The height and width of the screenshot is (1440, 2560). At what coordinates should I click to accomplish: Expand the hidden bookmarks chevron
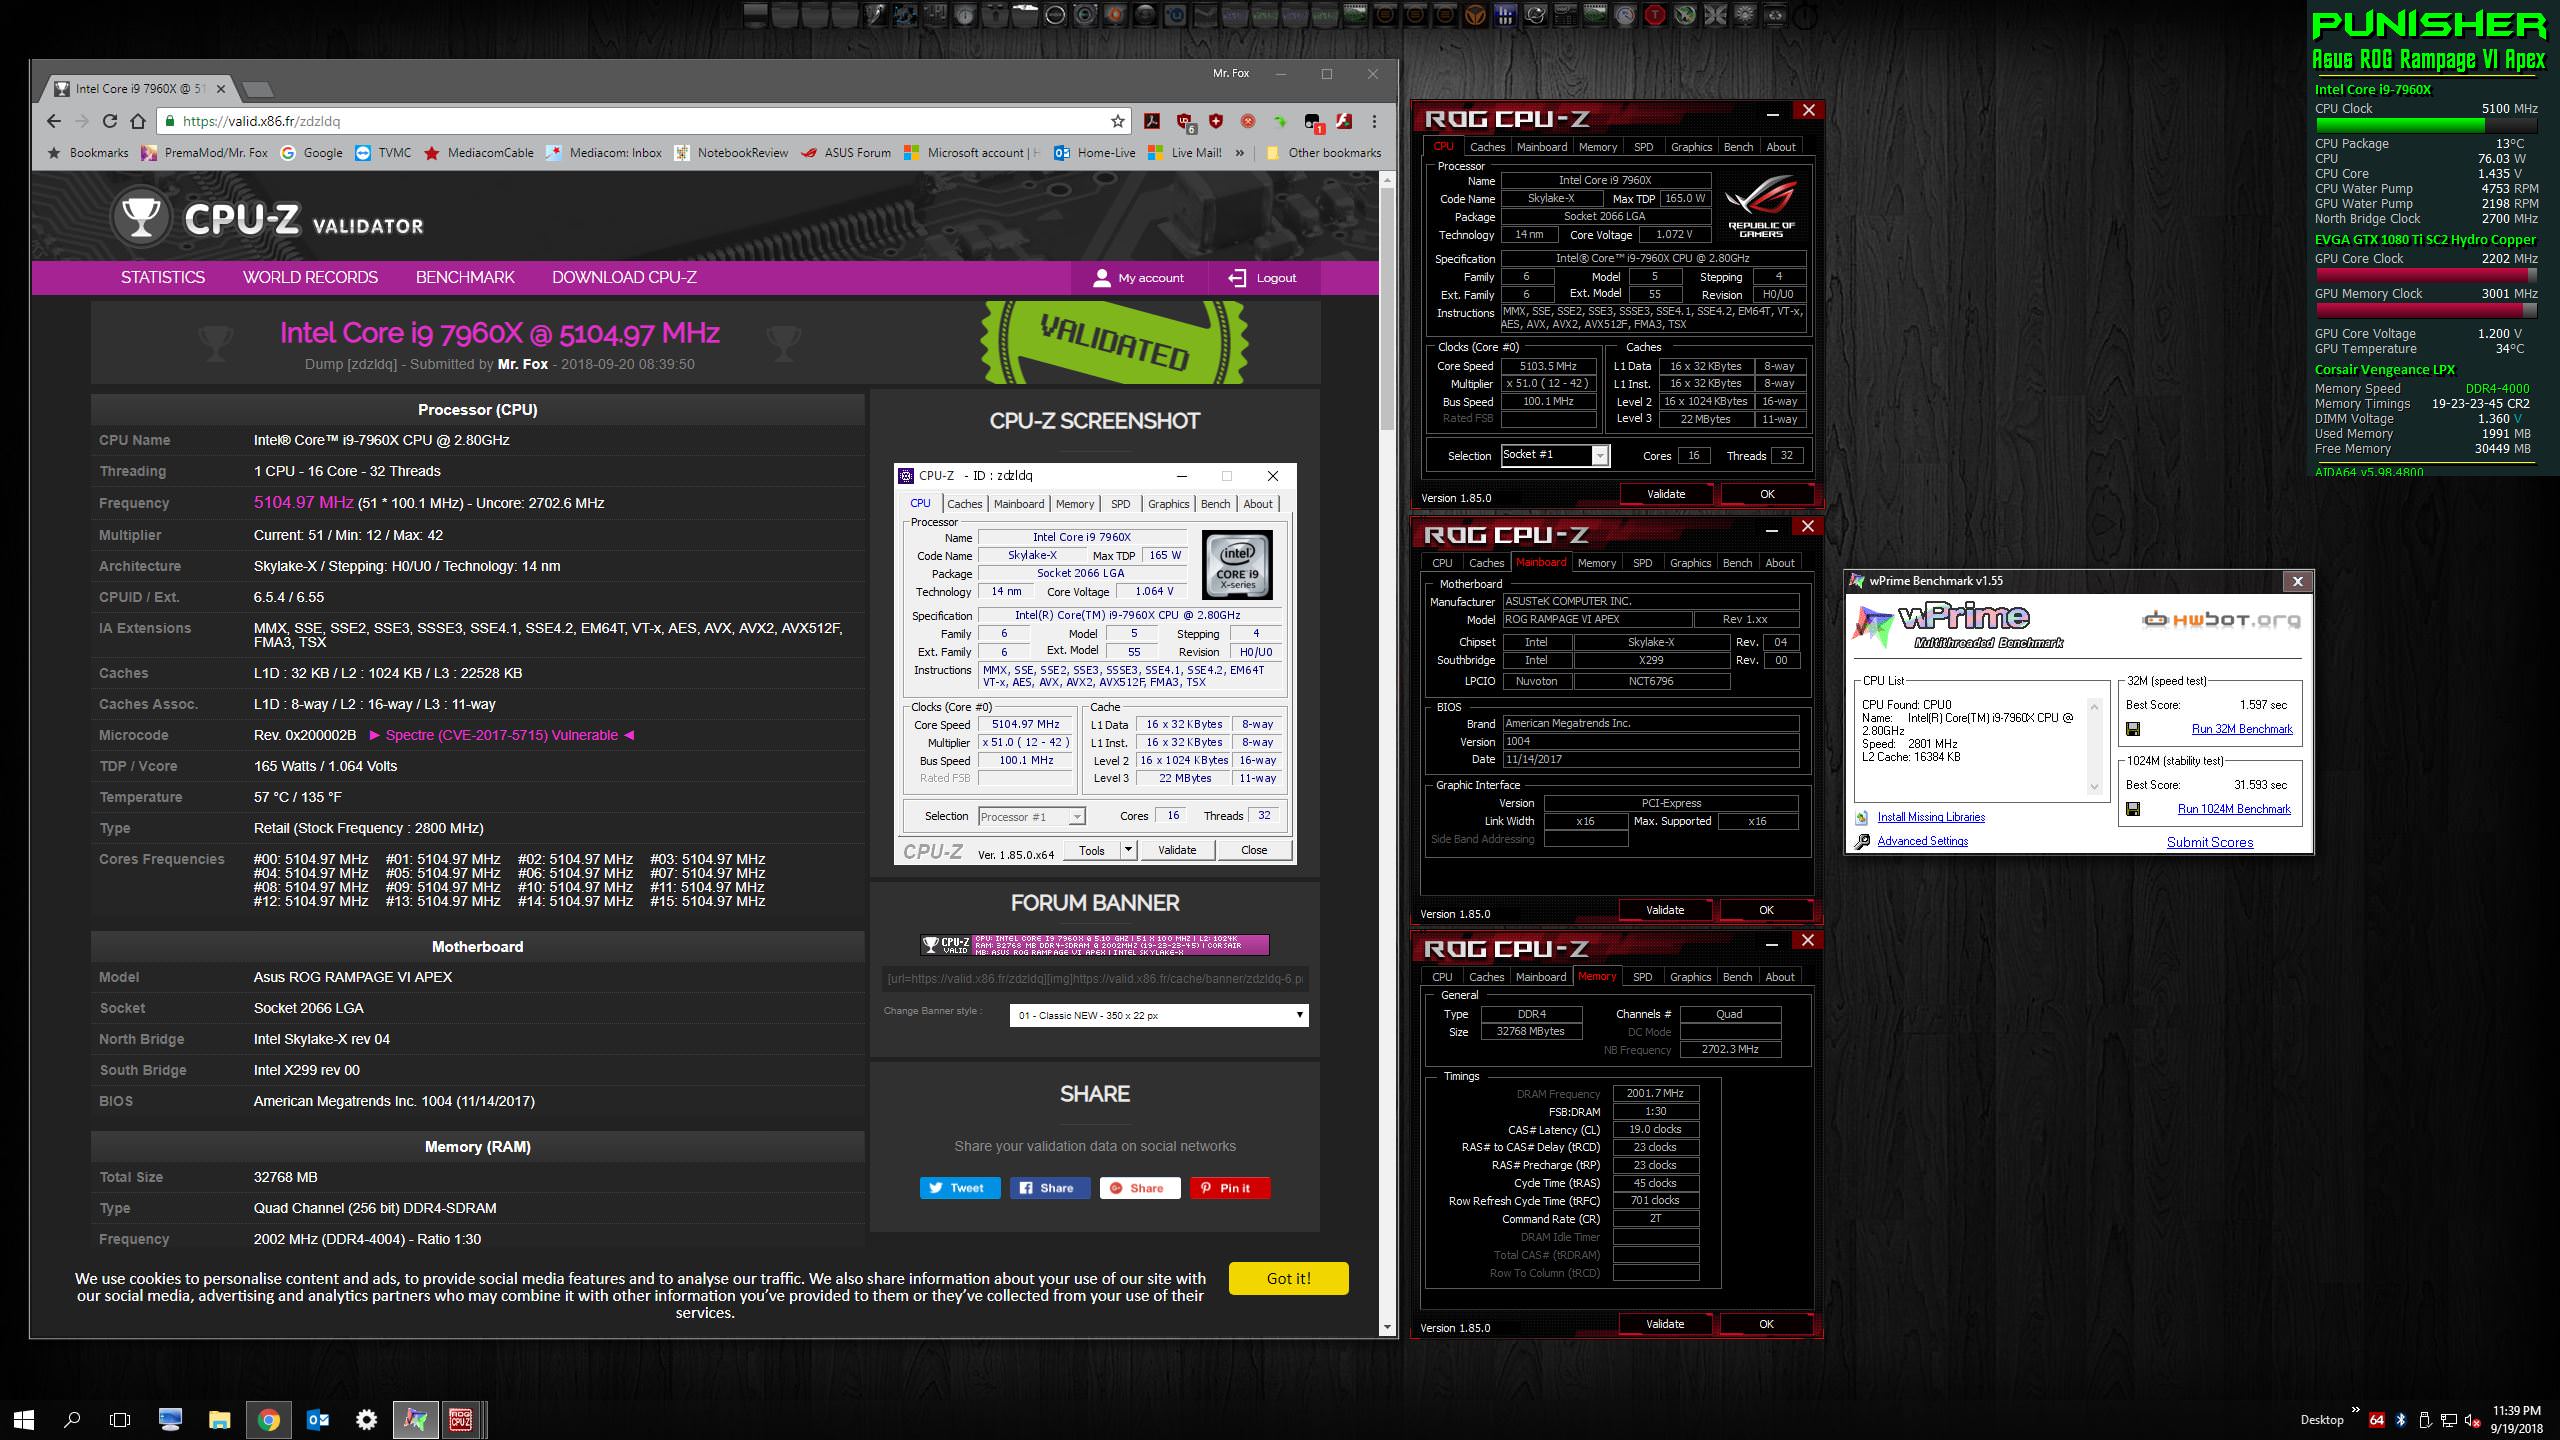[x=1240, y=153]
